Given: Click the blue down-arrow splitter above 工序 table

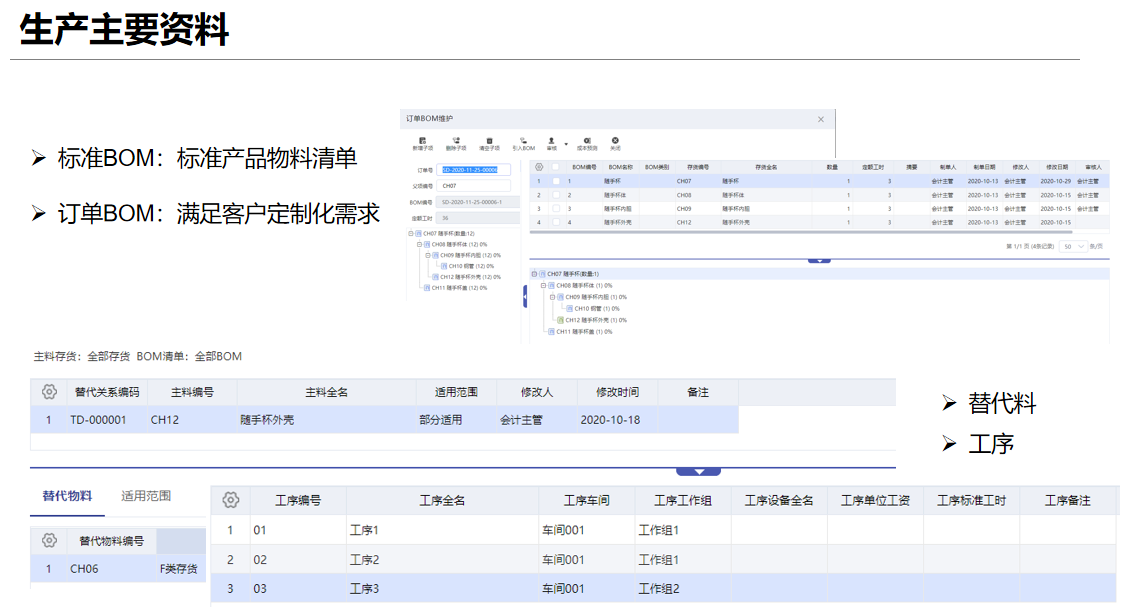Looking at the screenshot, I should coord(698,471).
